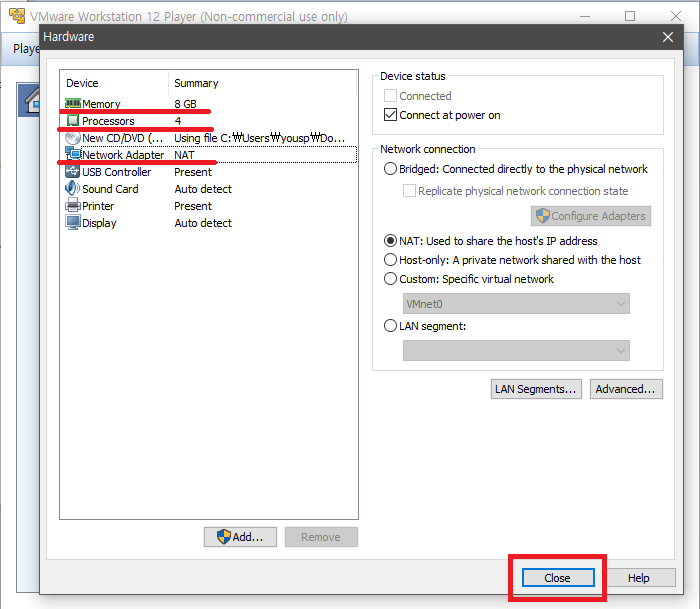Click the VMware Workstation title bar icon
The image size is (700, 609).
click(17, 16)
